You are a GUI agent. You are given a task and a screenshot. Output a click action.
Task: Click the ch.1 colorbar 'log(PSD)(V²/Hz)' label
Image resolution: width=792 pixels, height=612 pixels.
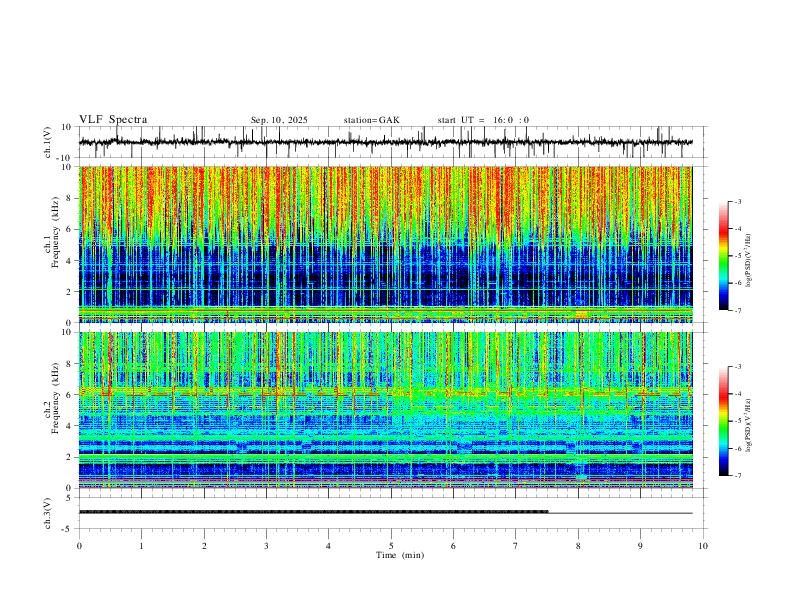coord(749,261)
